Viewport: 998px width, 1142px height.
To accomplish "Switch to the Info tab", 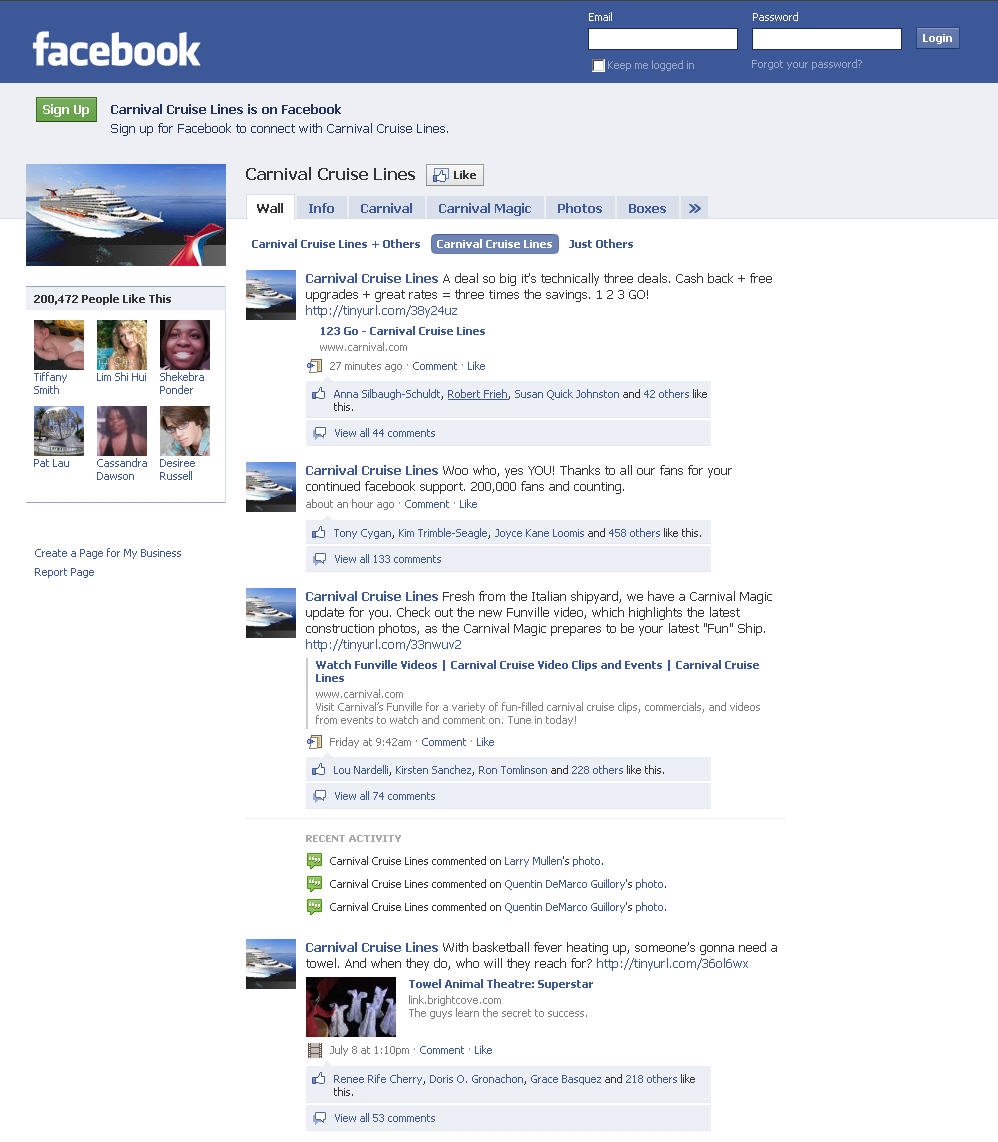I will pyautogui.click(x=321, y=208).
